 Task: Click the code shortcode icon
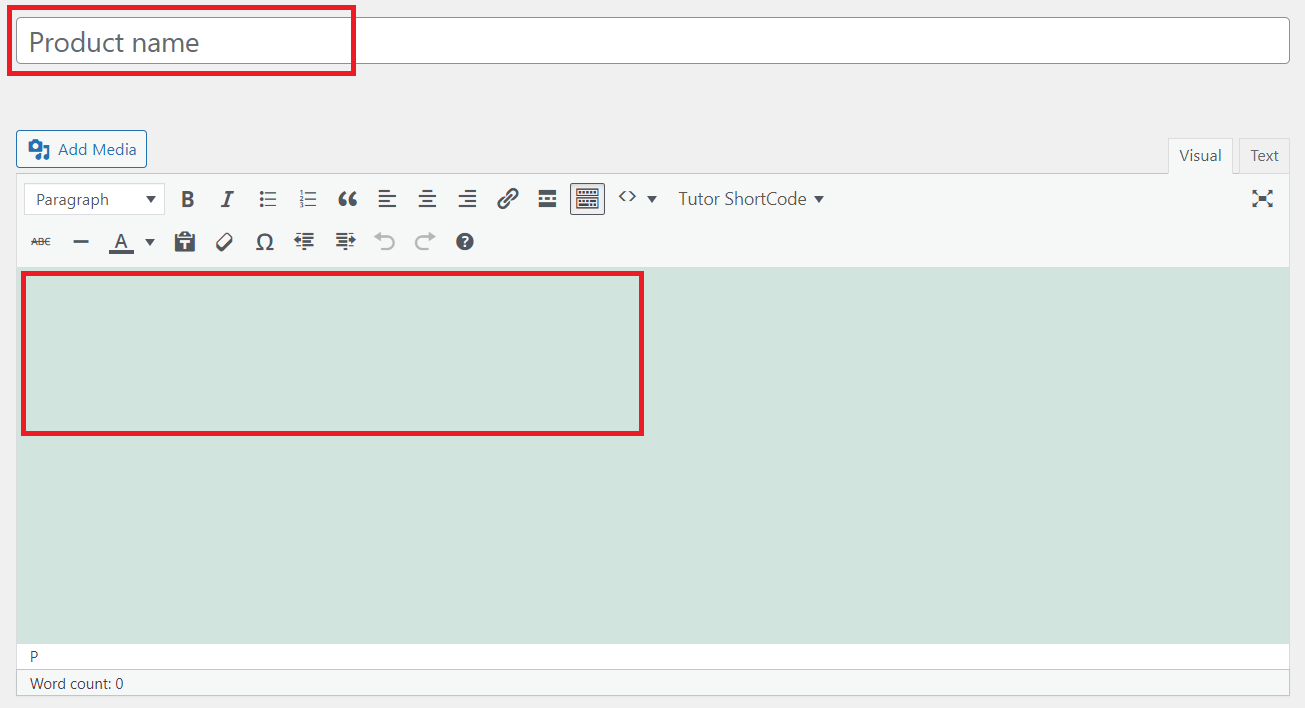627,198
